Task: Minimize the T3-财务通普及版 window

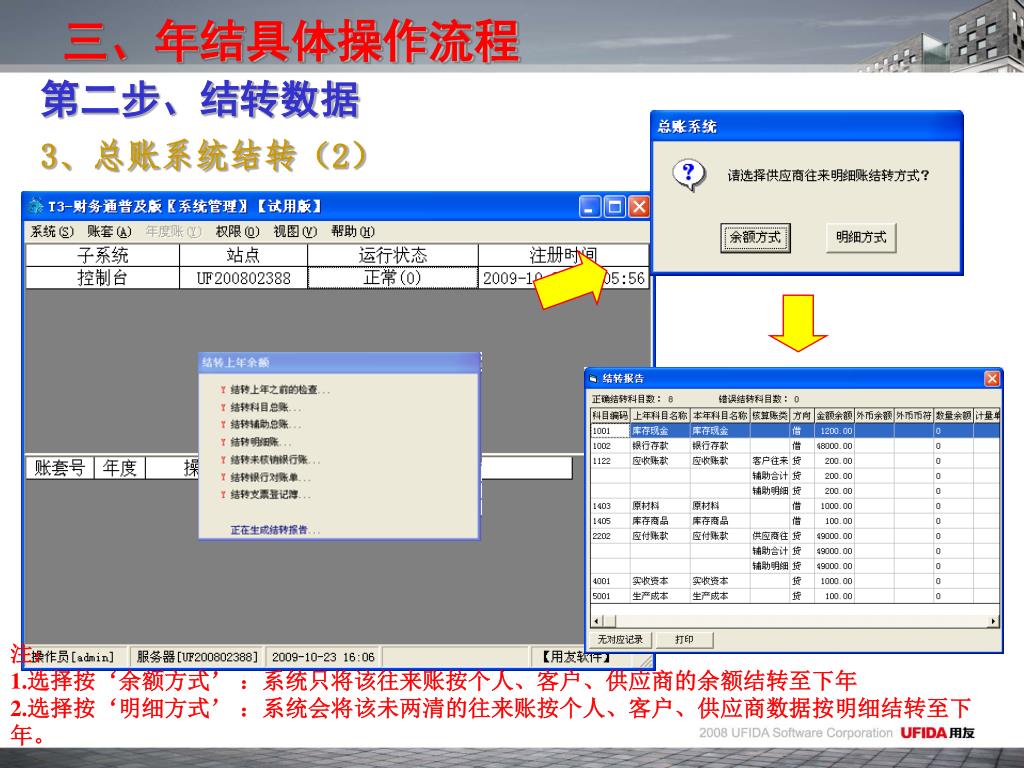Action: 590,207
